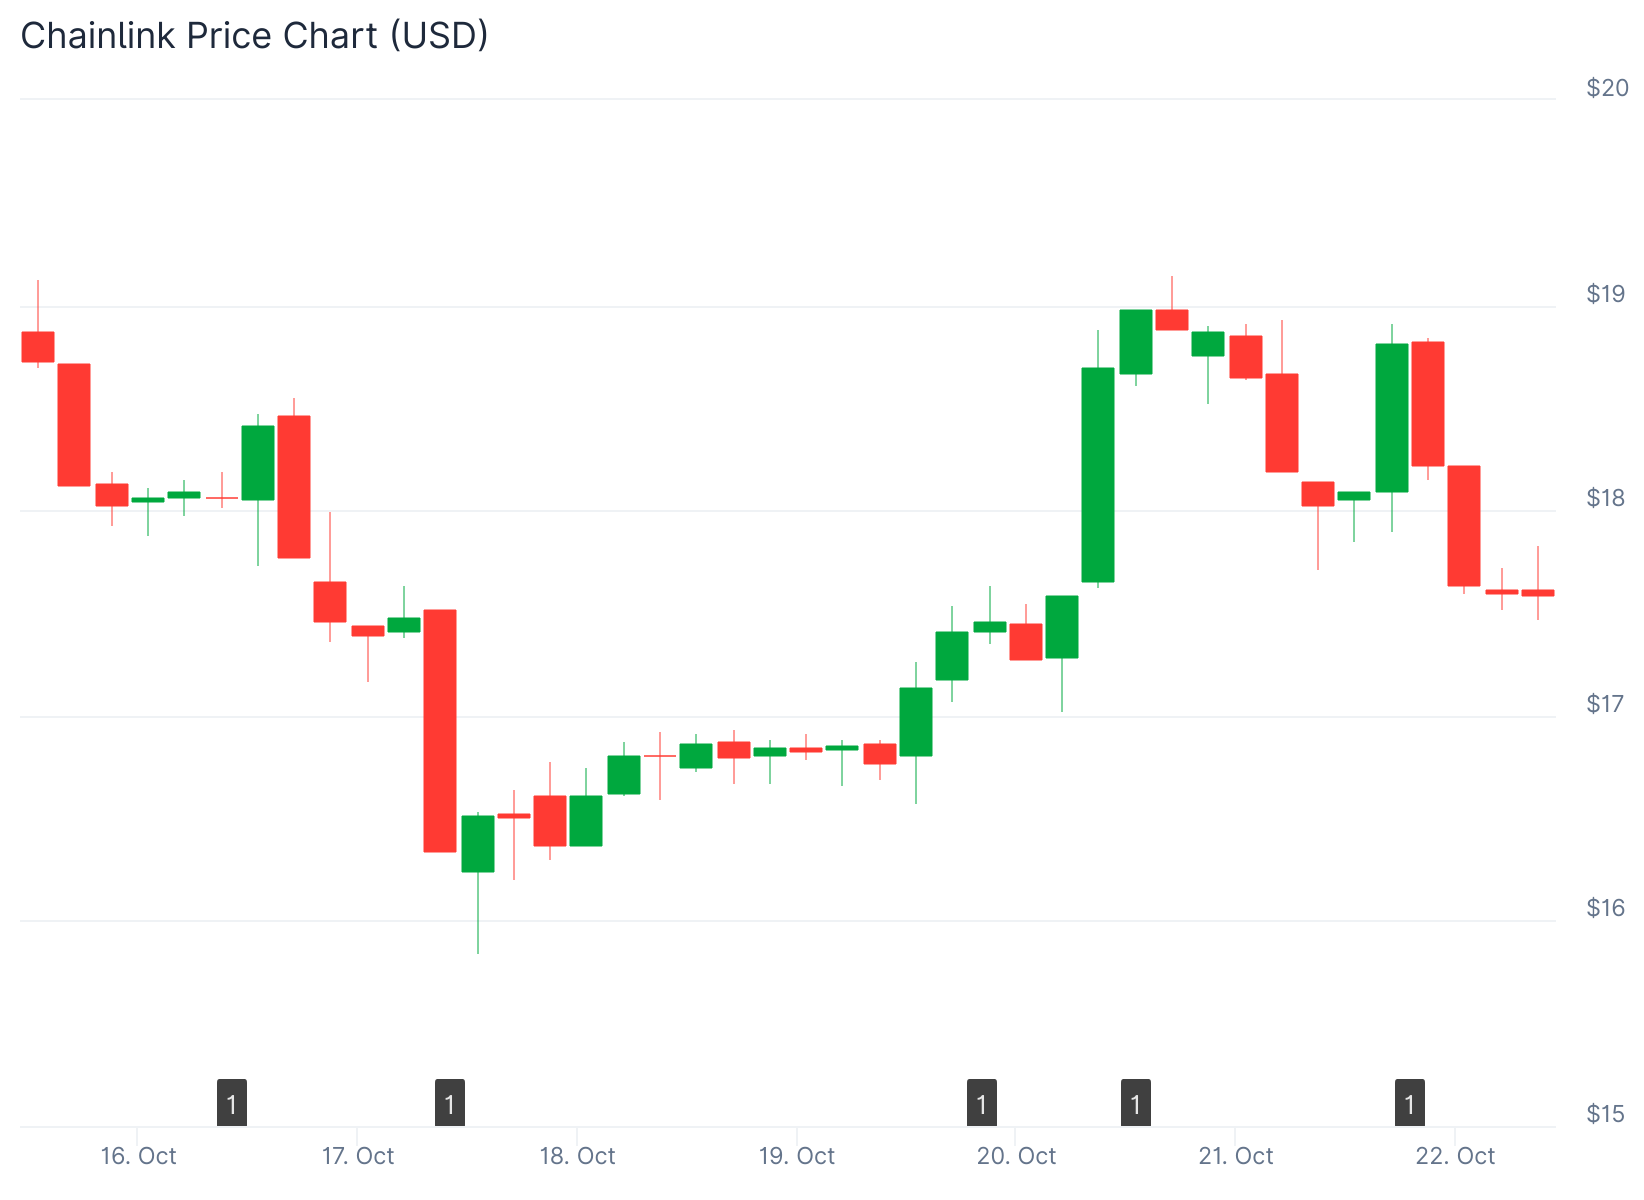Select the green candle closing just under $19
Viewport: 1644px width, 1200px height.
click(x=1136, y=342)
